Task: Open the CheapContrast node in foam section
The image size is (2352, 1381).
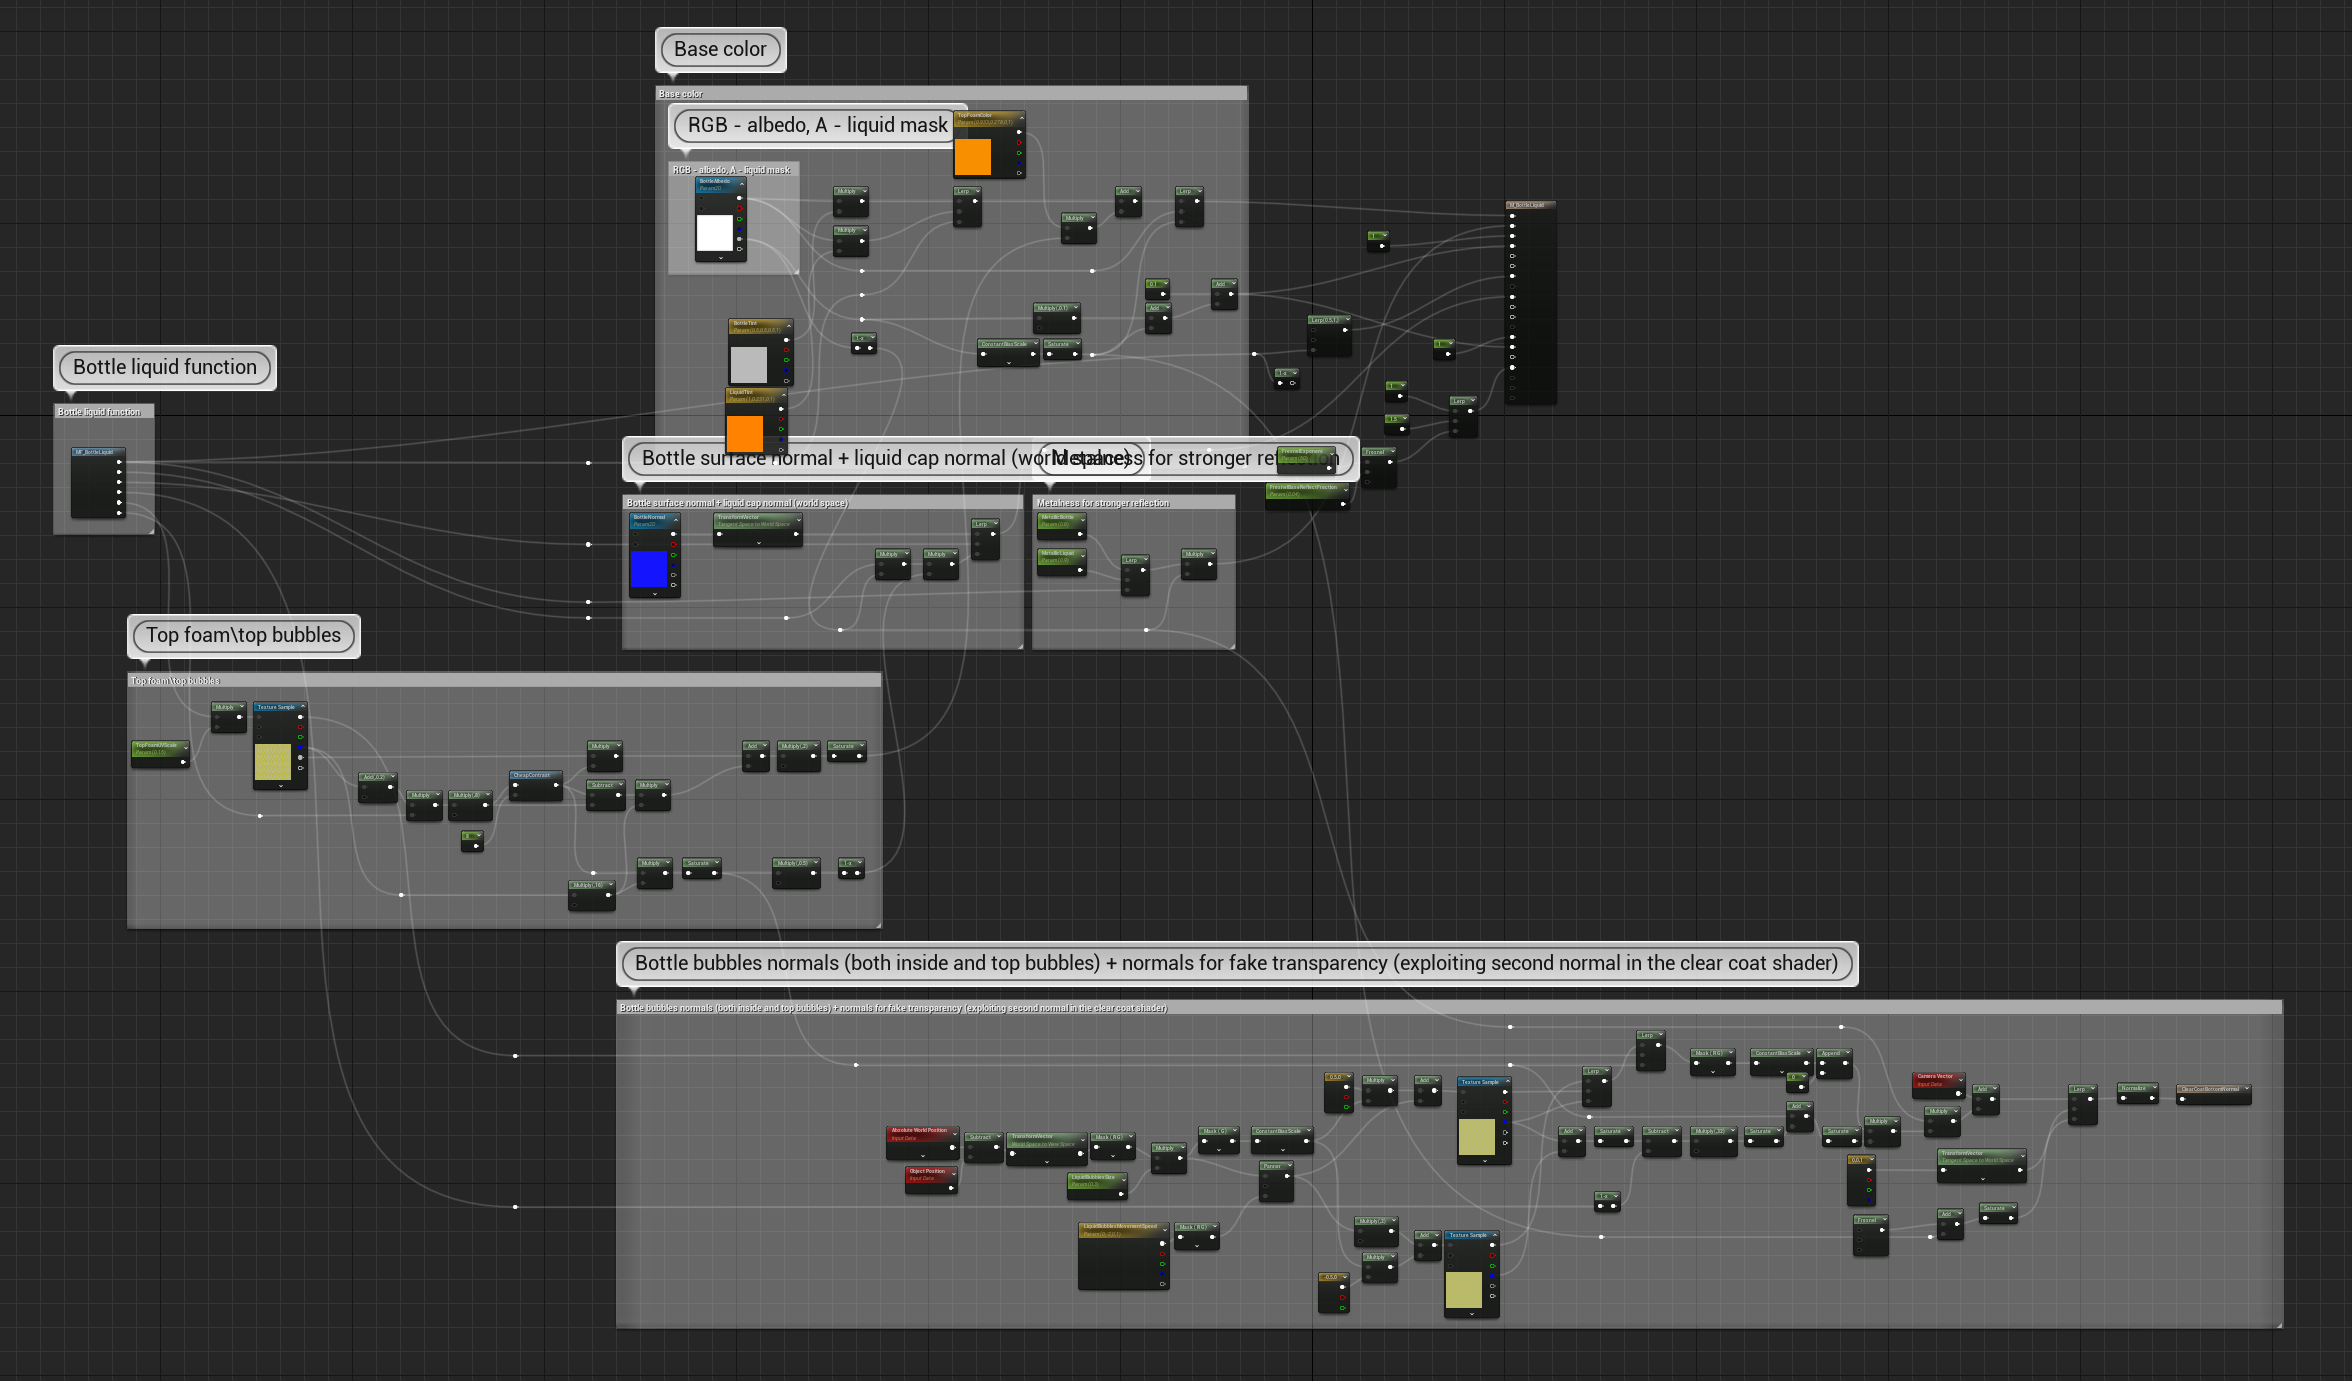Action: (x=532, y=775)
